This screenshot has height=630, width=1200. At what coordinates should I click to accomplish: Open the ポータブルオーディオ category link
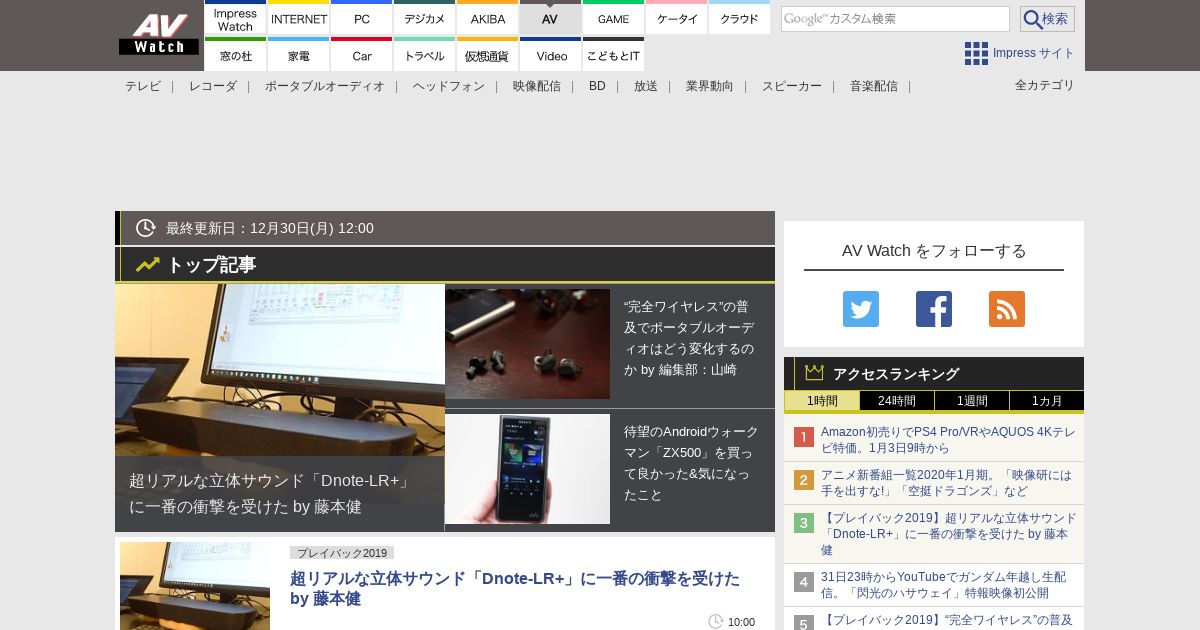pos(324,86)
